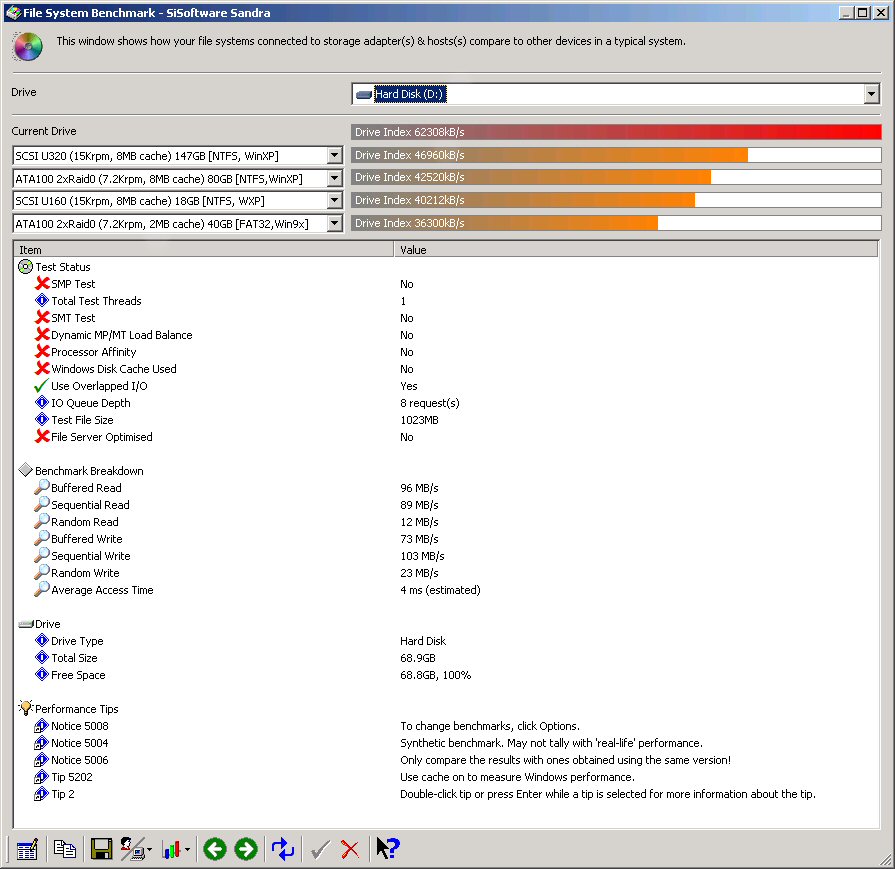The image size is (895, 869).
Task: Click the Drive Index 36300kB/s bar
Action: [x=616, y=223]
